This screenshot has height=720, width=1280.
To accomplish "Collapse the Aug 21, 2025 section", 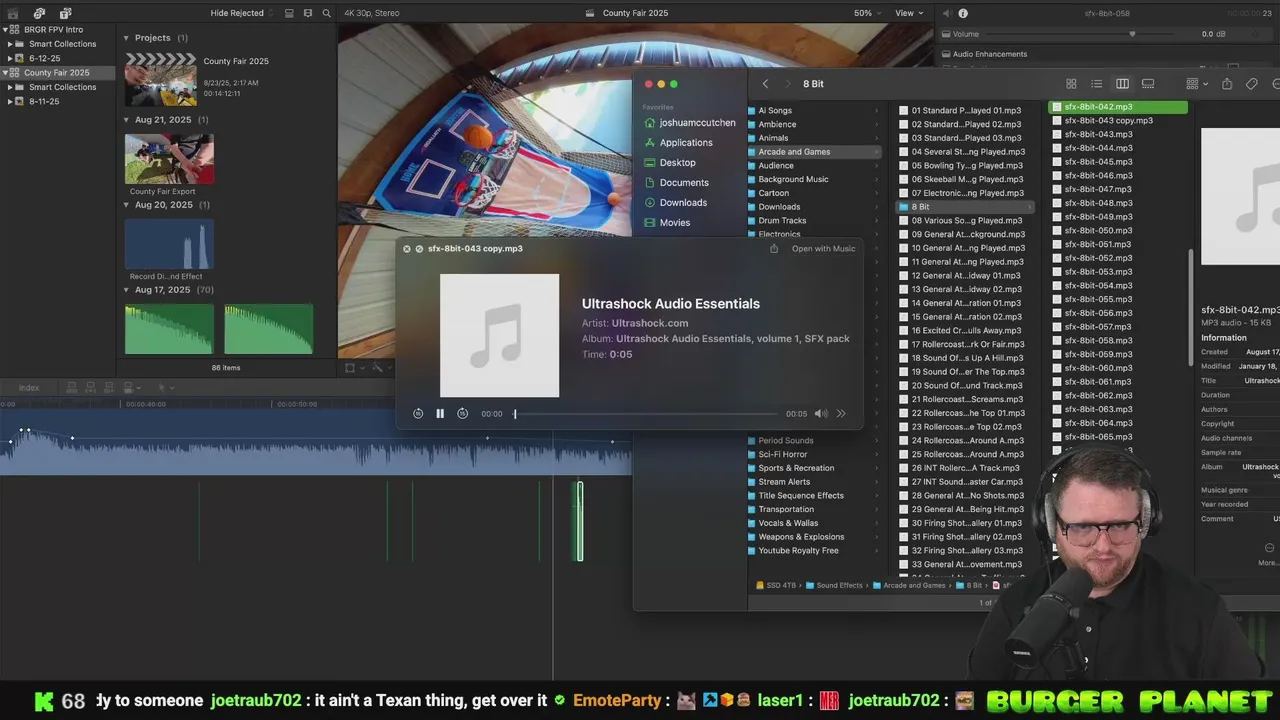I will pos(127,120).
